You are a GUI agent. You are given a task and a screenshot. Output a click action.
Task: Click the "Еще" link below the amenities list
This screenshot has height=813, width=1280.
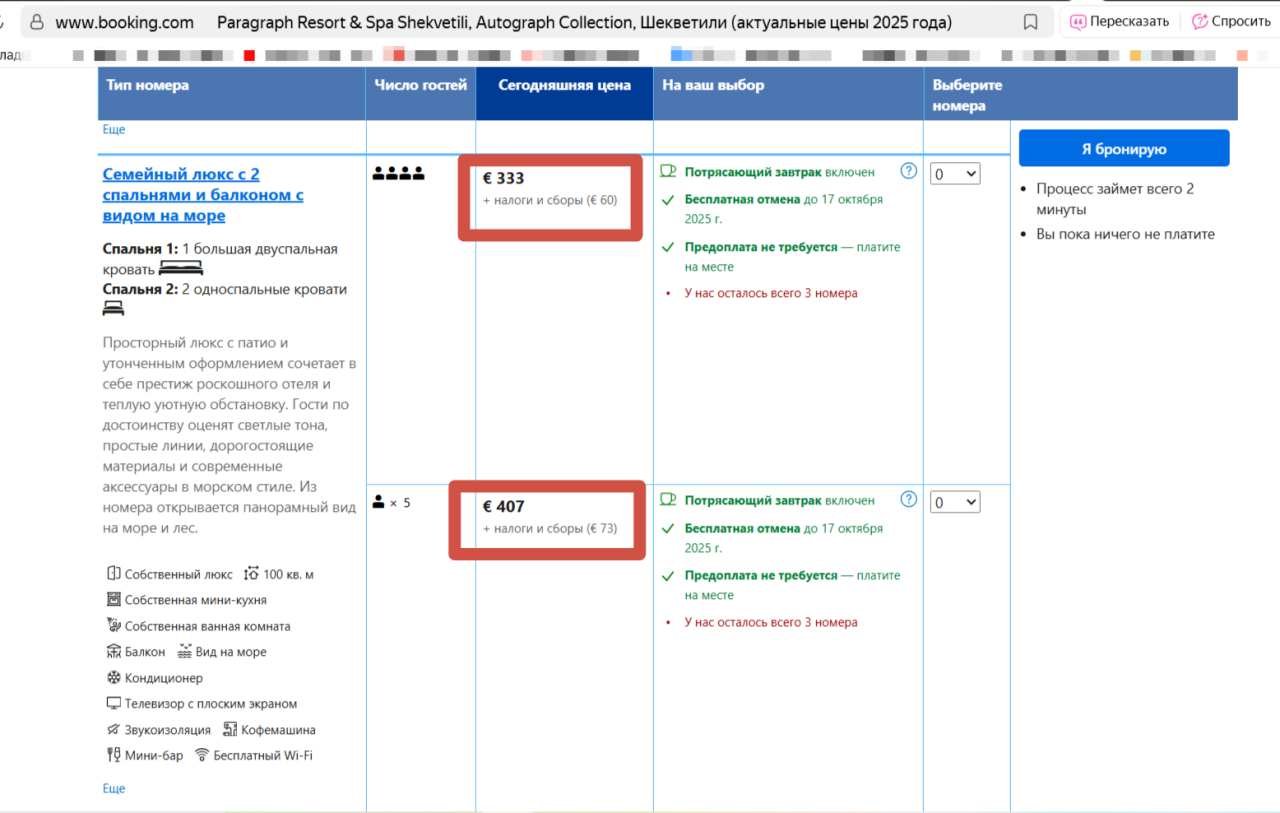click(x=114, y=788)
